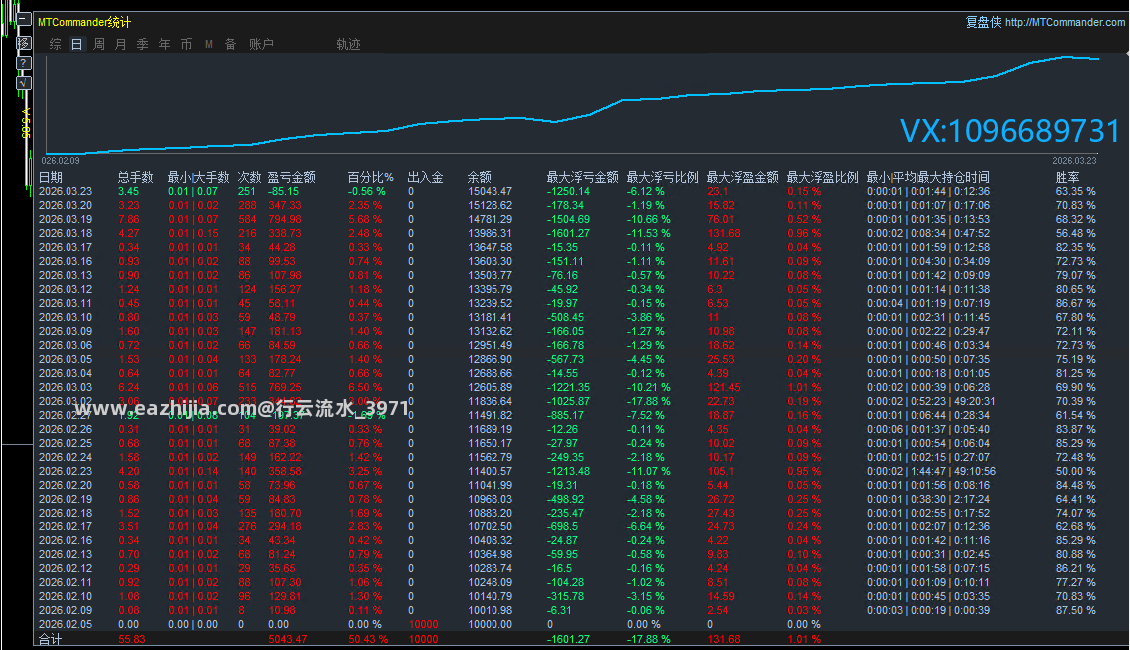Image resolution: width=1130 pixels, height=650 pixels.
Task: Select the 2026.03.18 date row
Action: coord(66,233)
